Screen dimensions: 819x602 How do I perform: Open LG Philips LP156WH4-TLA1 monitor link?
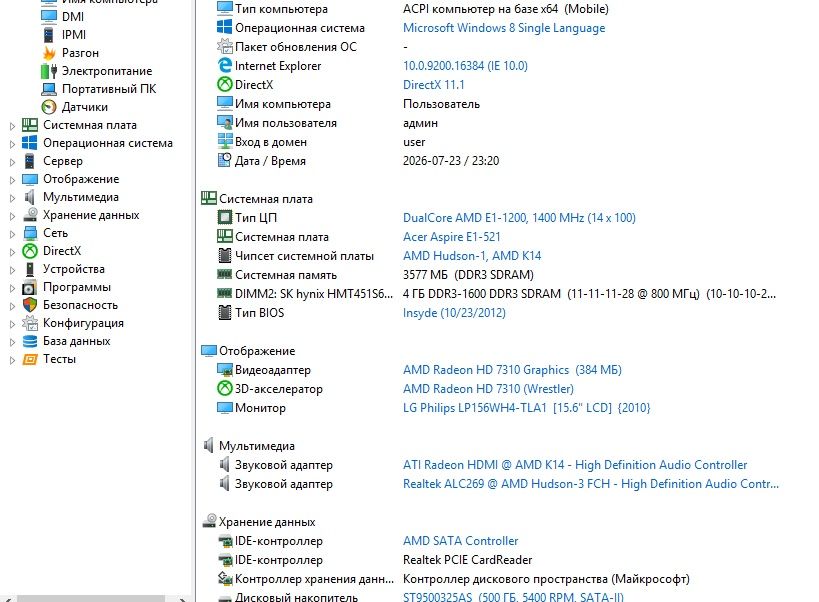pos(526,408)
